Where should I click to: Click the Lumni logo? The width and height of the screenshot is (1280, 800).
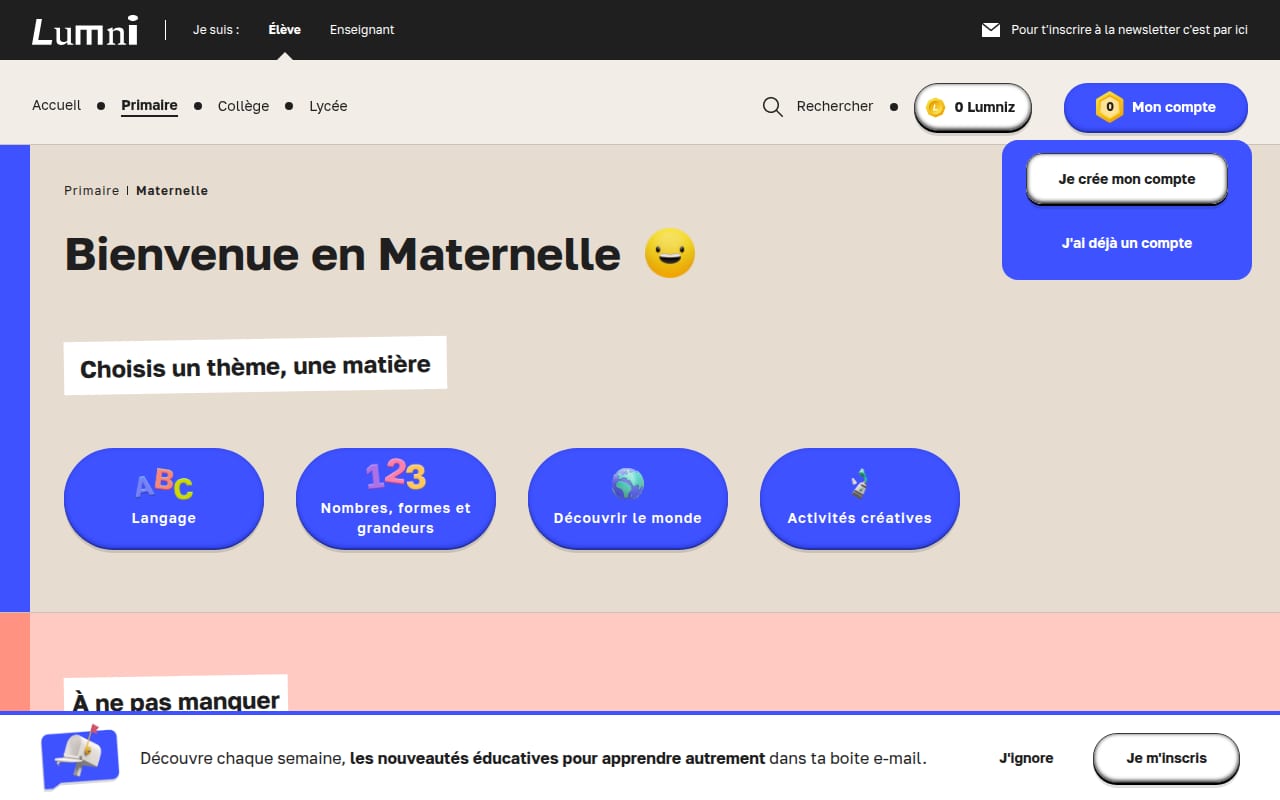[84, 30]
